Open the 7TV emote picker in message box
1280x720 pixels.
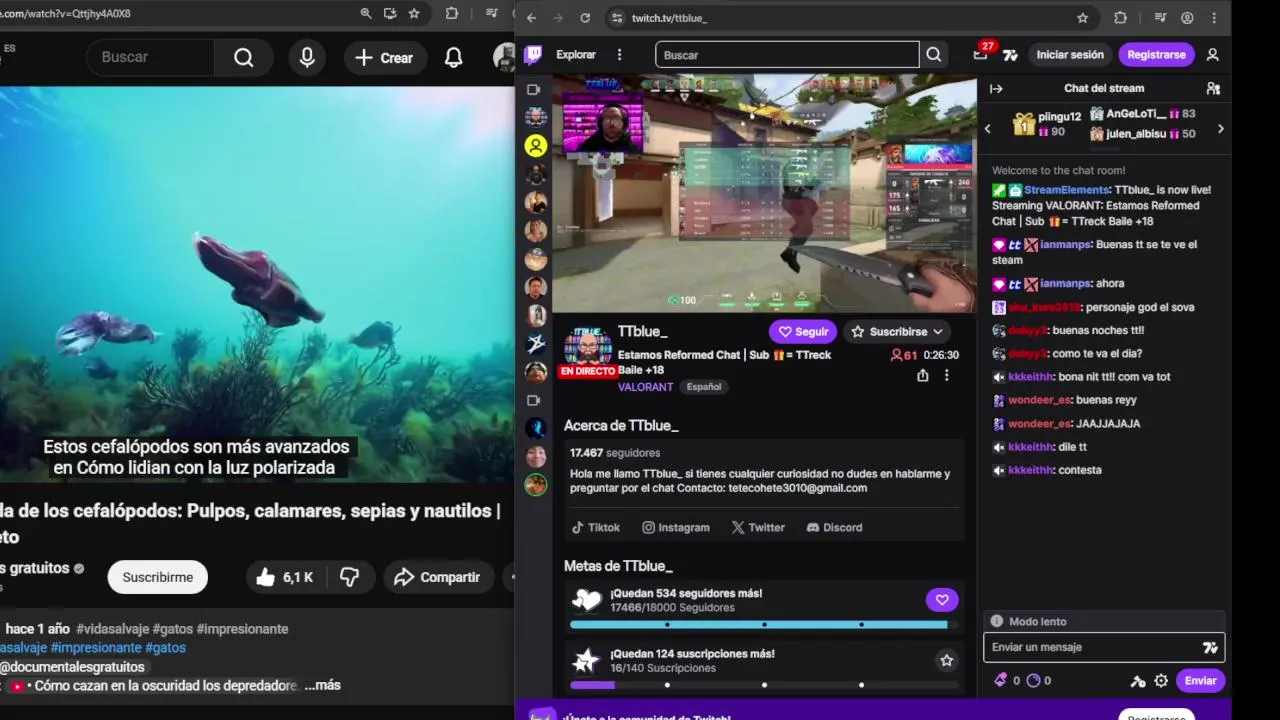tap(1210, 647)
